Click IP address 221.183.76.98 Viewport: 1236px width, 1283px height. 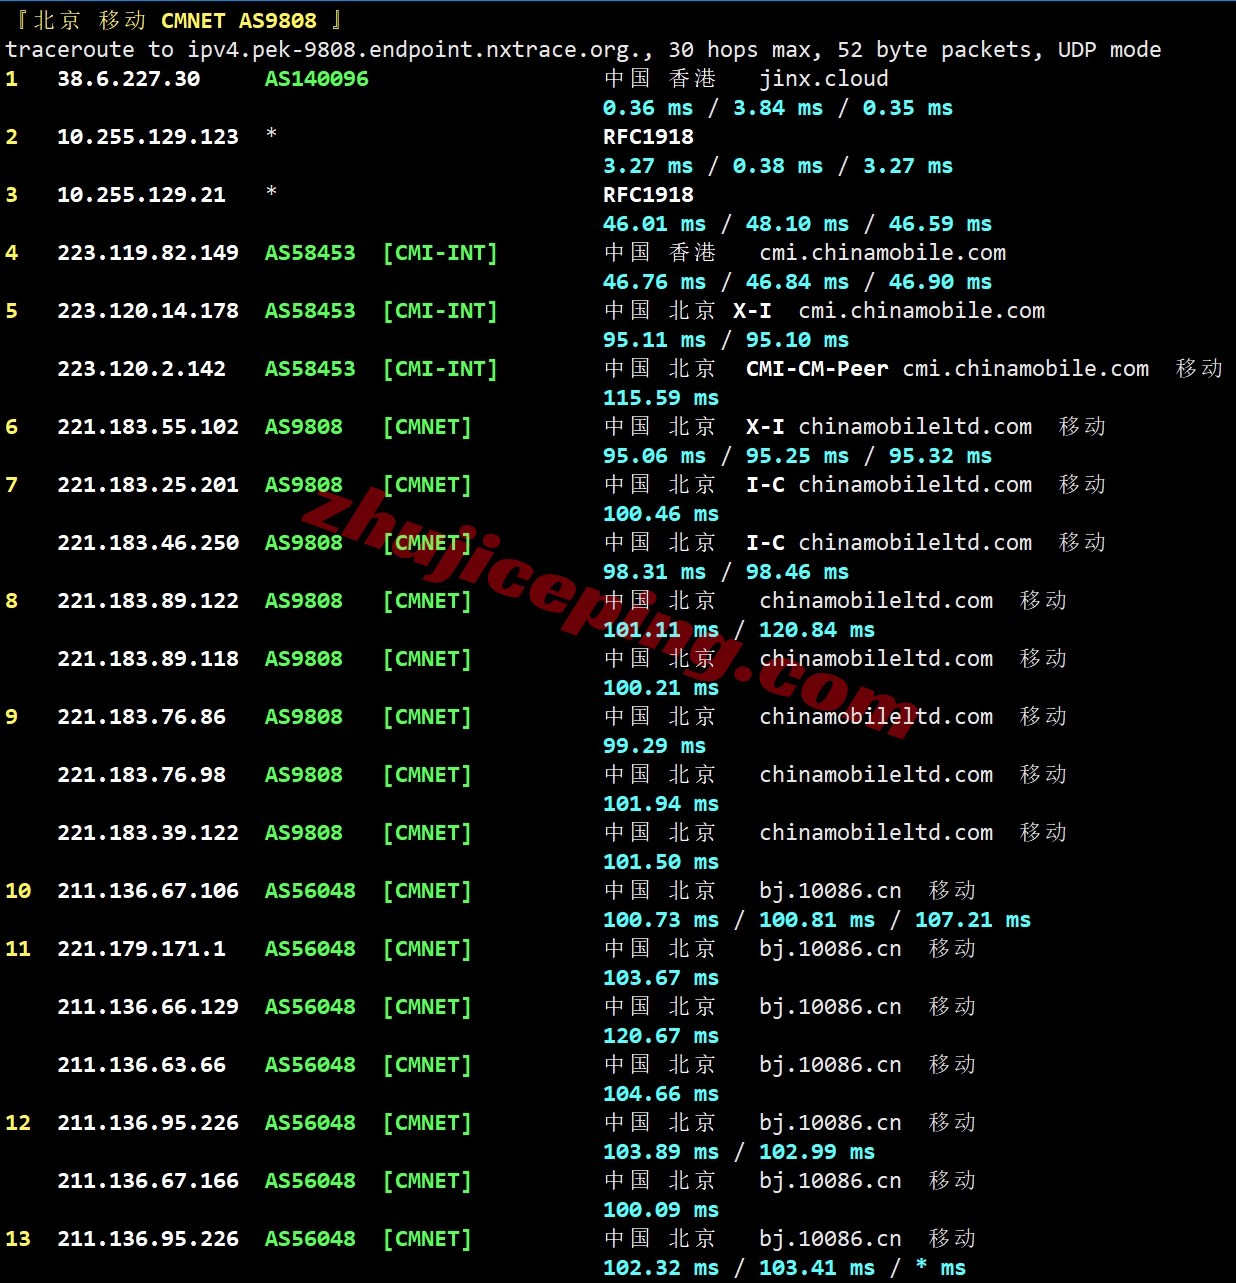tap(141, 775)
